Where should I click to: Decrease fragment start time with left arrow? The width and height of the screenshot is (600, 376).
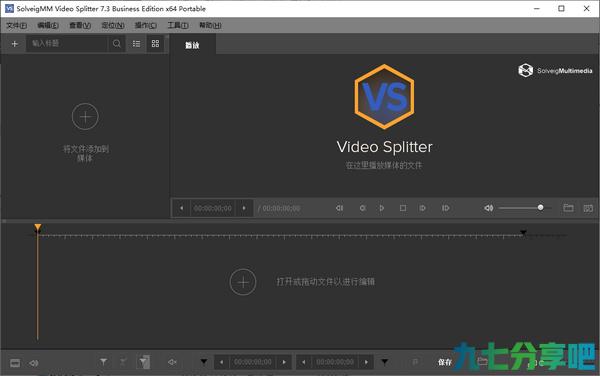pyautogui.click(x=222, y=362)
